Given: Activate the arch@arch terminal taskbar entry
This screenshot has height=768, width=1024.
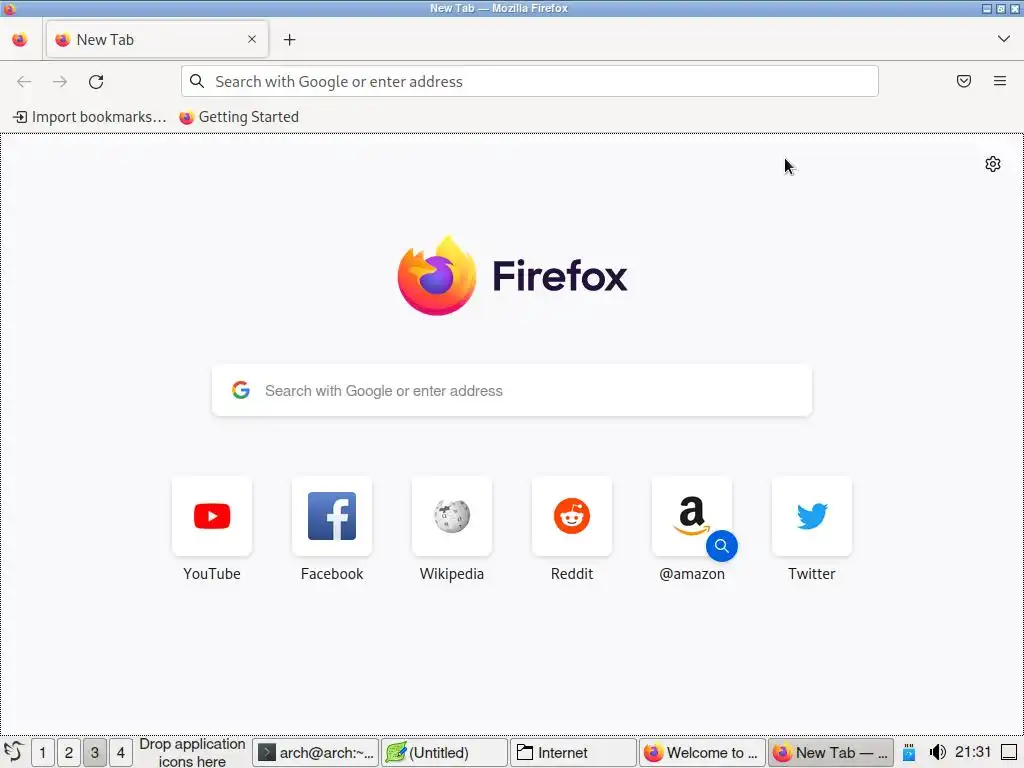Looking at the screenshot, I should tap(315, 753).
